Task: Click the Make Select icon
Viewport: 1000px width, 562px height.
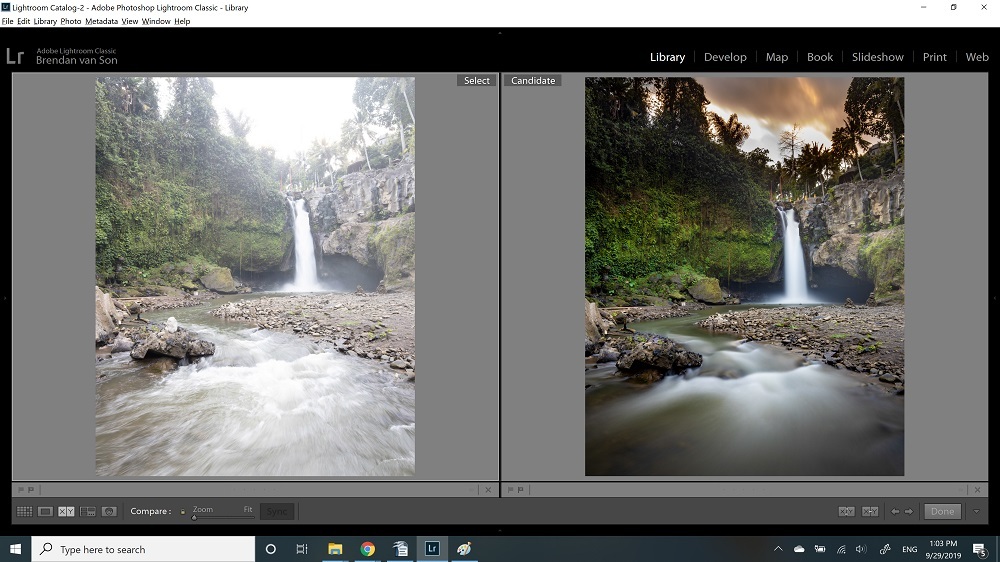Action: [x=870, y=511]
